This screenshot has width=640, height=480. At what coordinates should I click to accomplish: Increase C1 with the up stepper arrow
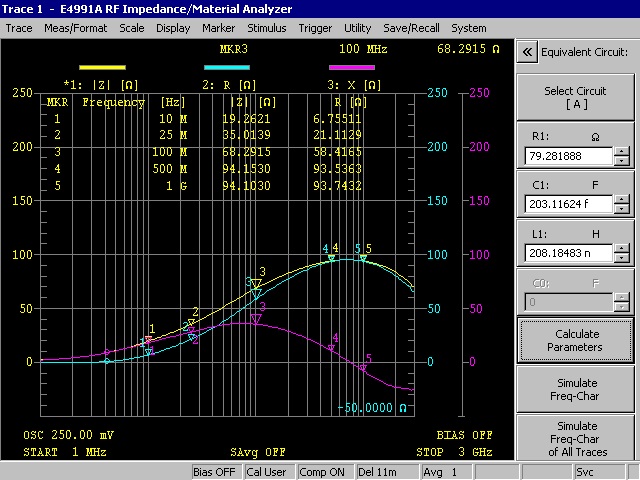coord(622,200)
